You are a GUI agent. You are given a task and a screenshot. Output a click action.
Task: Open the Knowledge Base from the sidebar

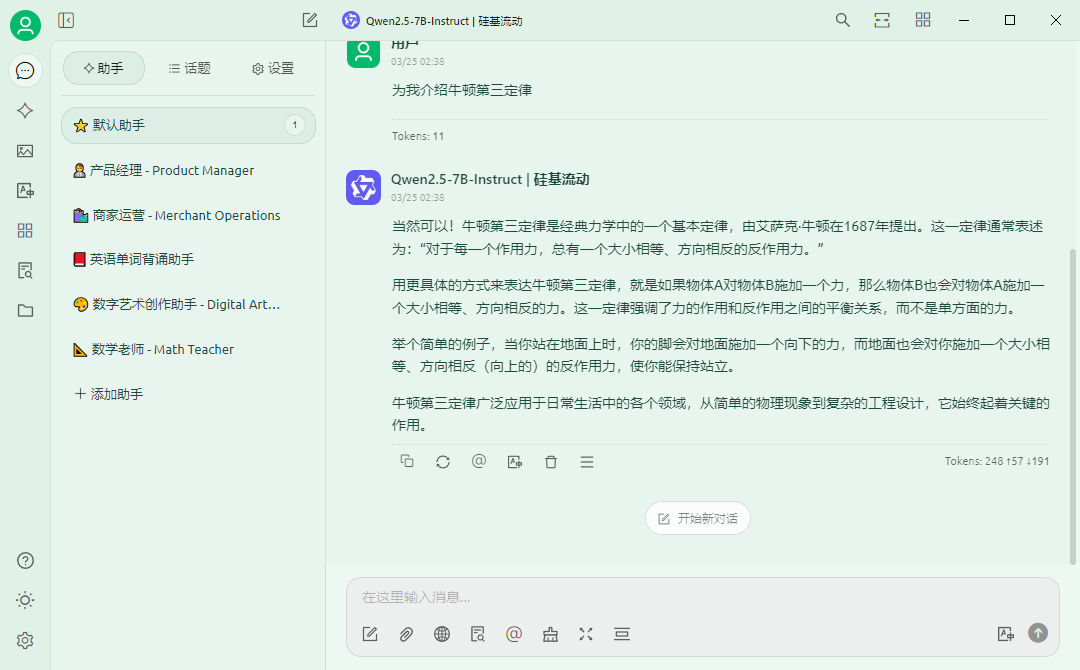(x=25, y=270)
